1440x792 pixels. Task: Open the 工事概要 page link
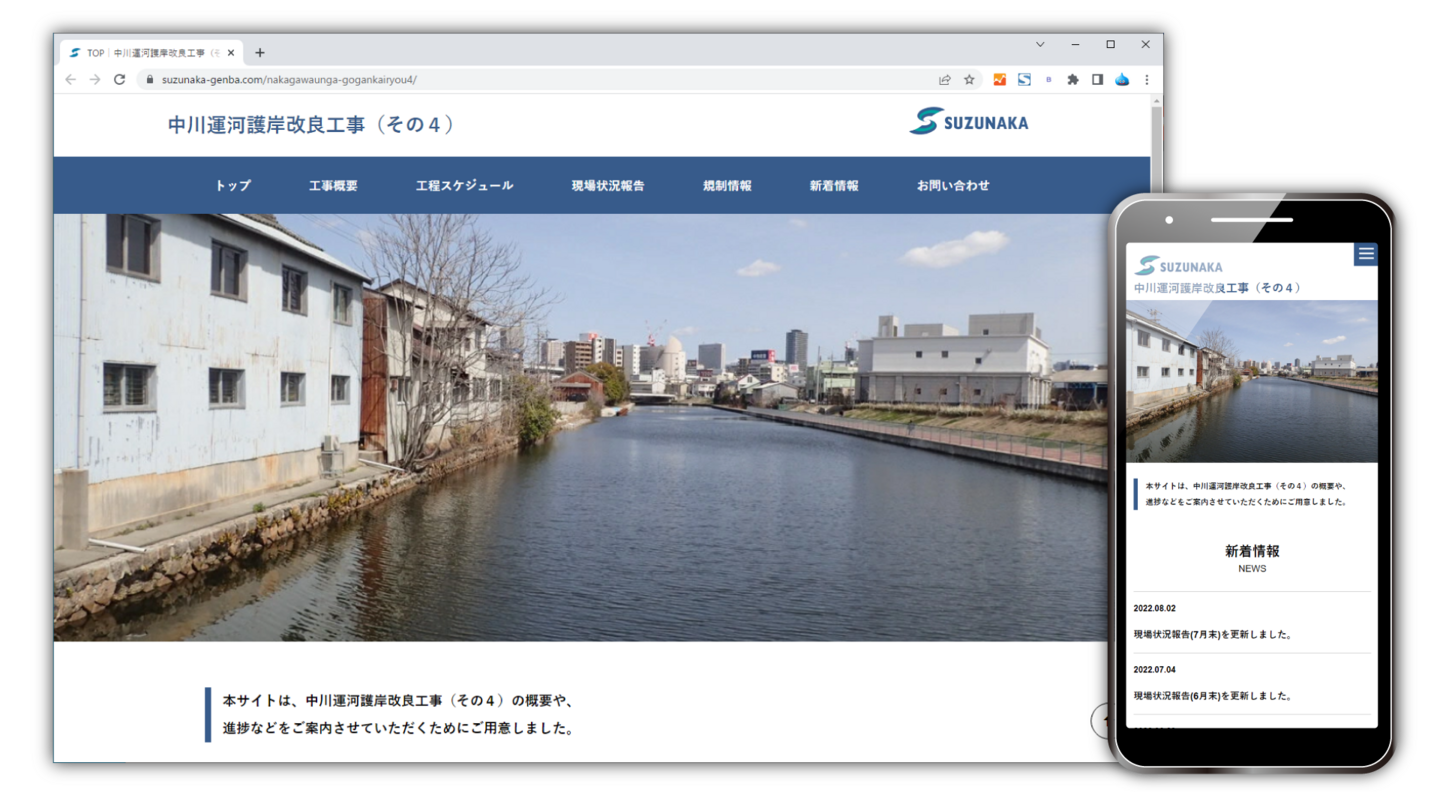[x=335, y=185]
